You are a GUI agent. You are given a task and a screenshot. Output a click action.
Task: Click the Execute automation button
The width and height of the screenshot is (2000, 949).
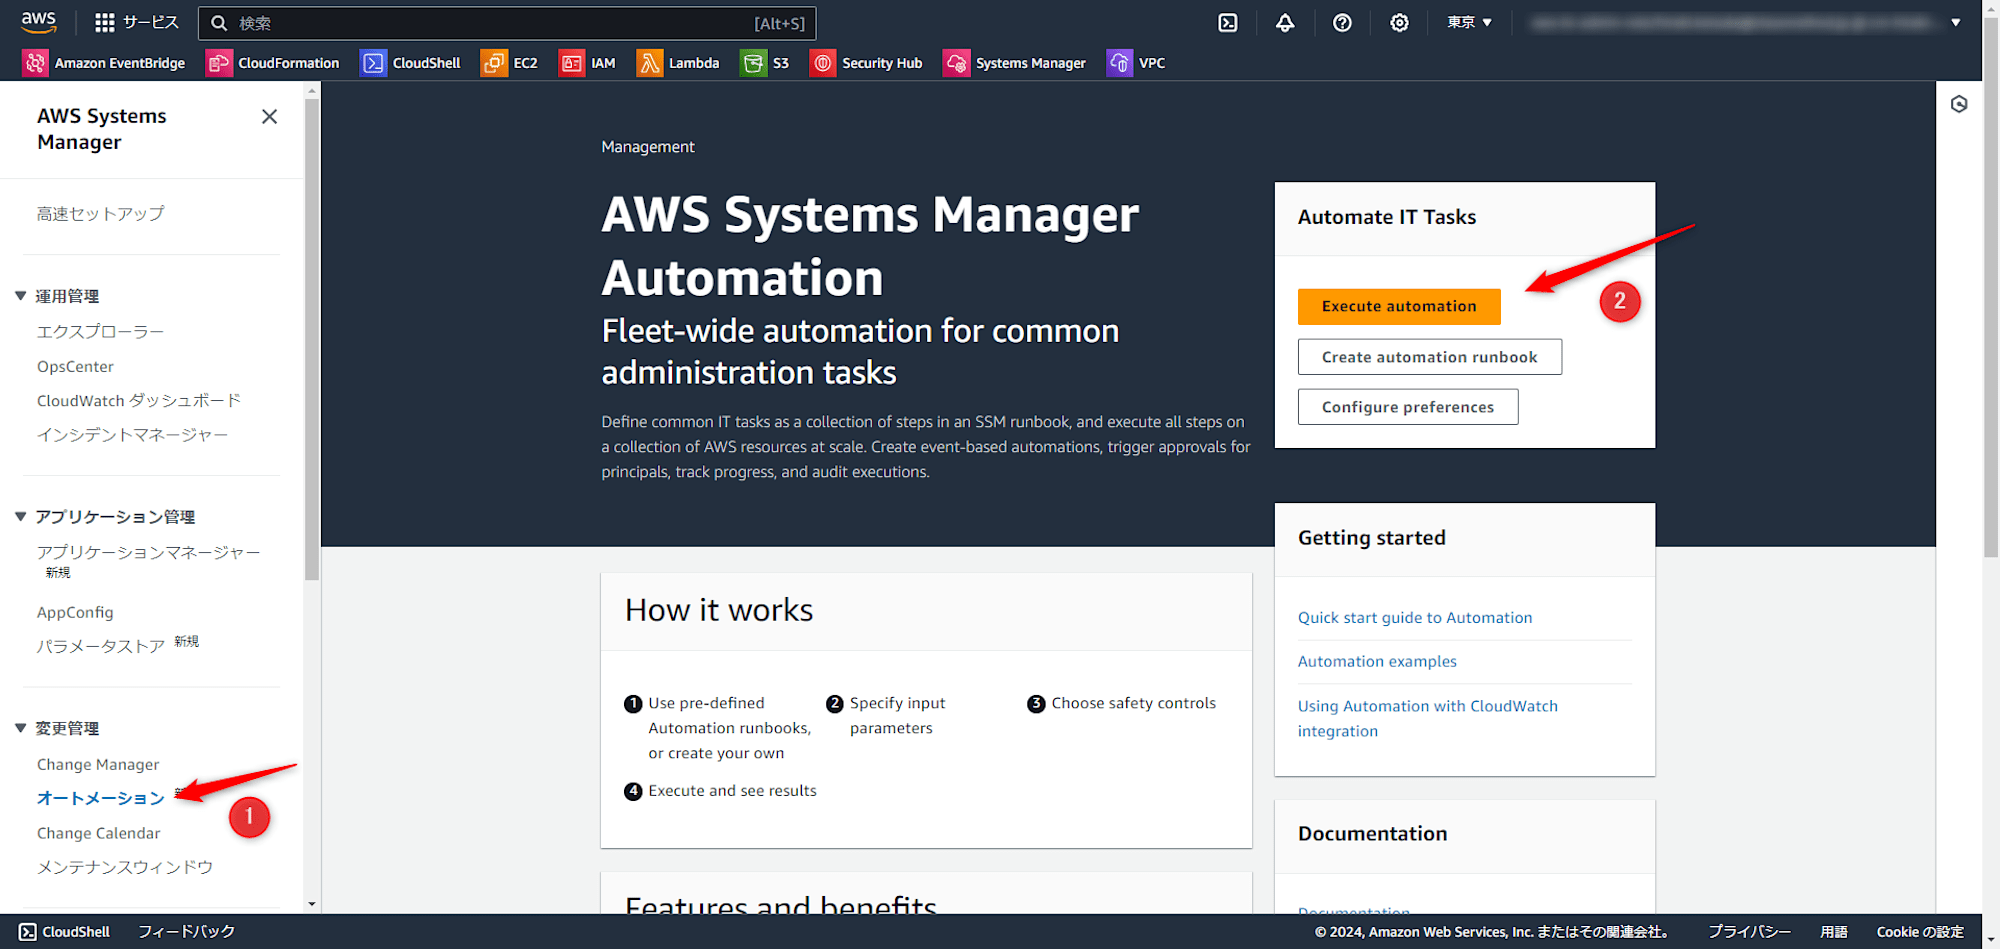(1399, 307)
